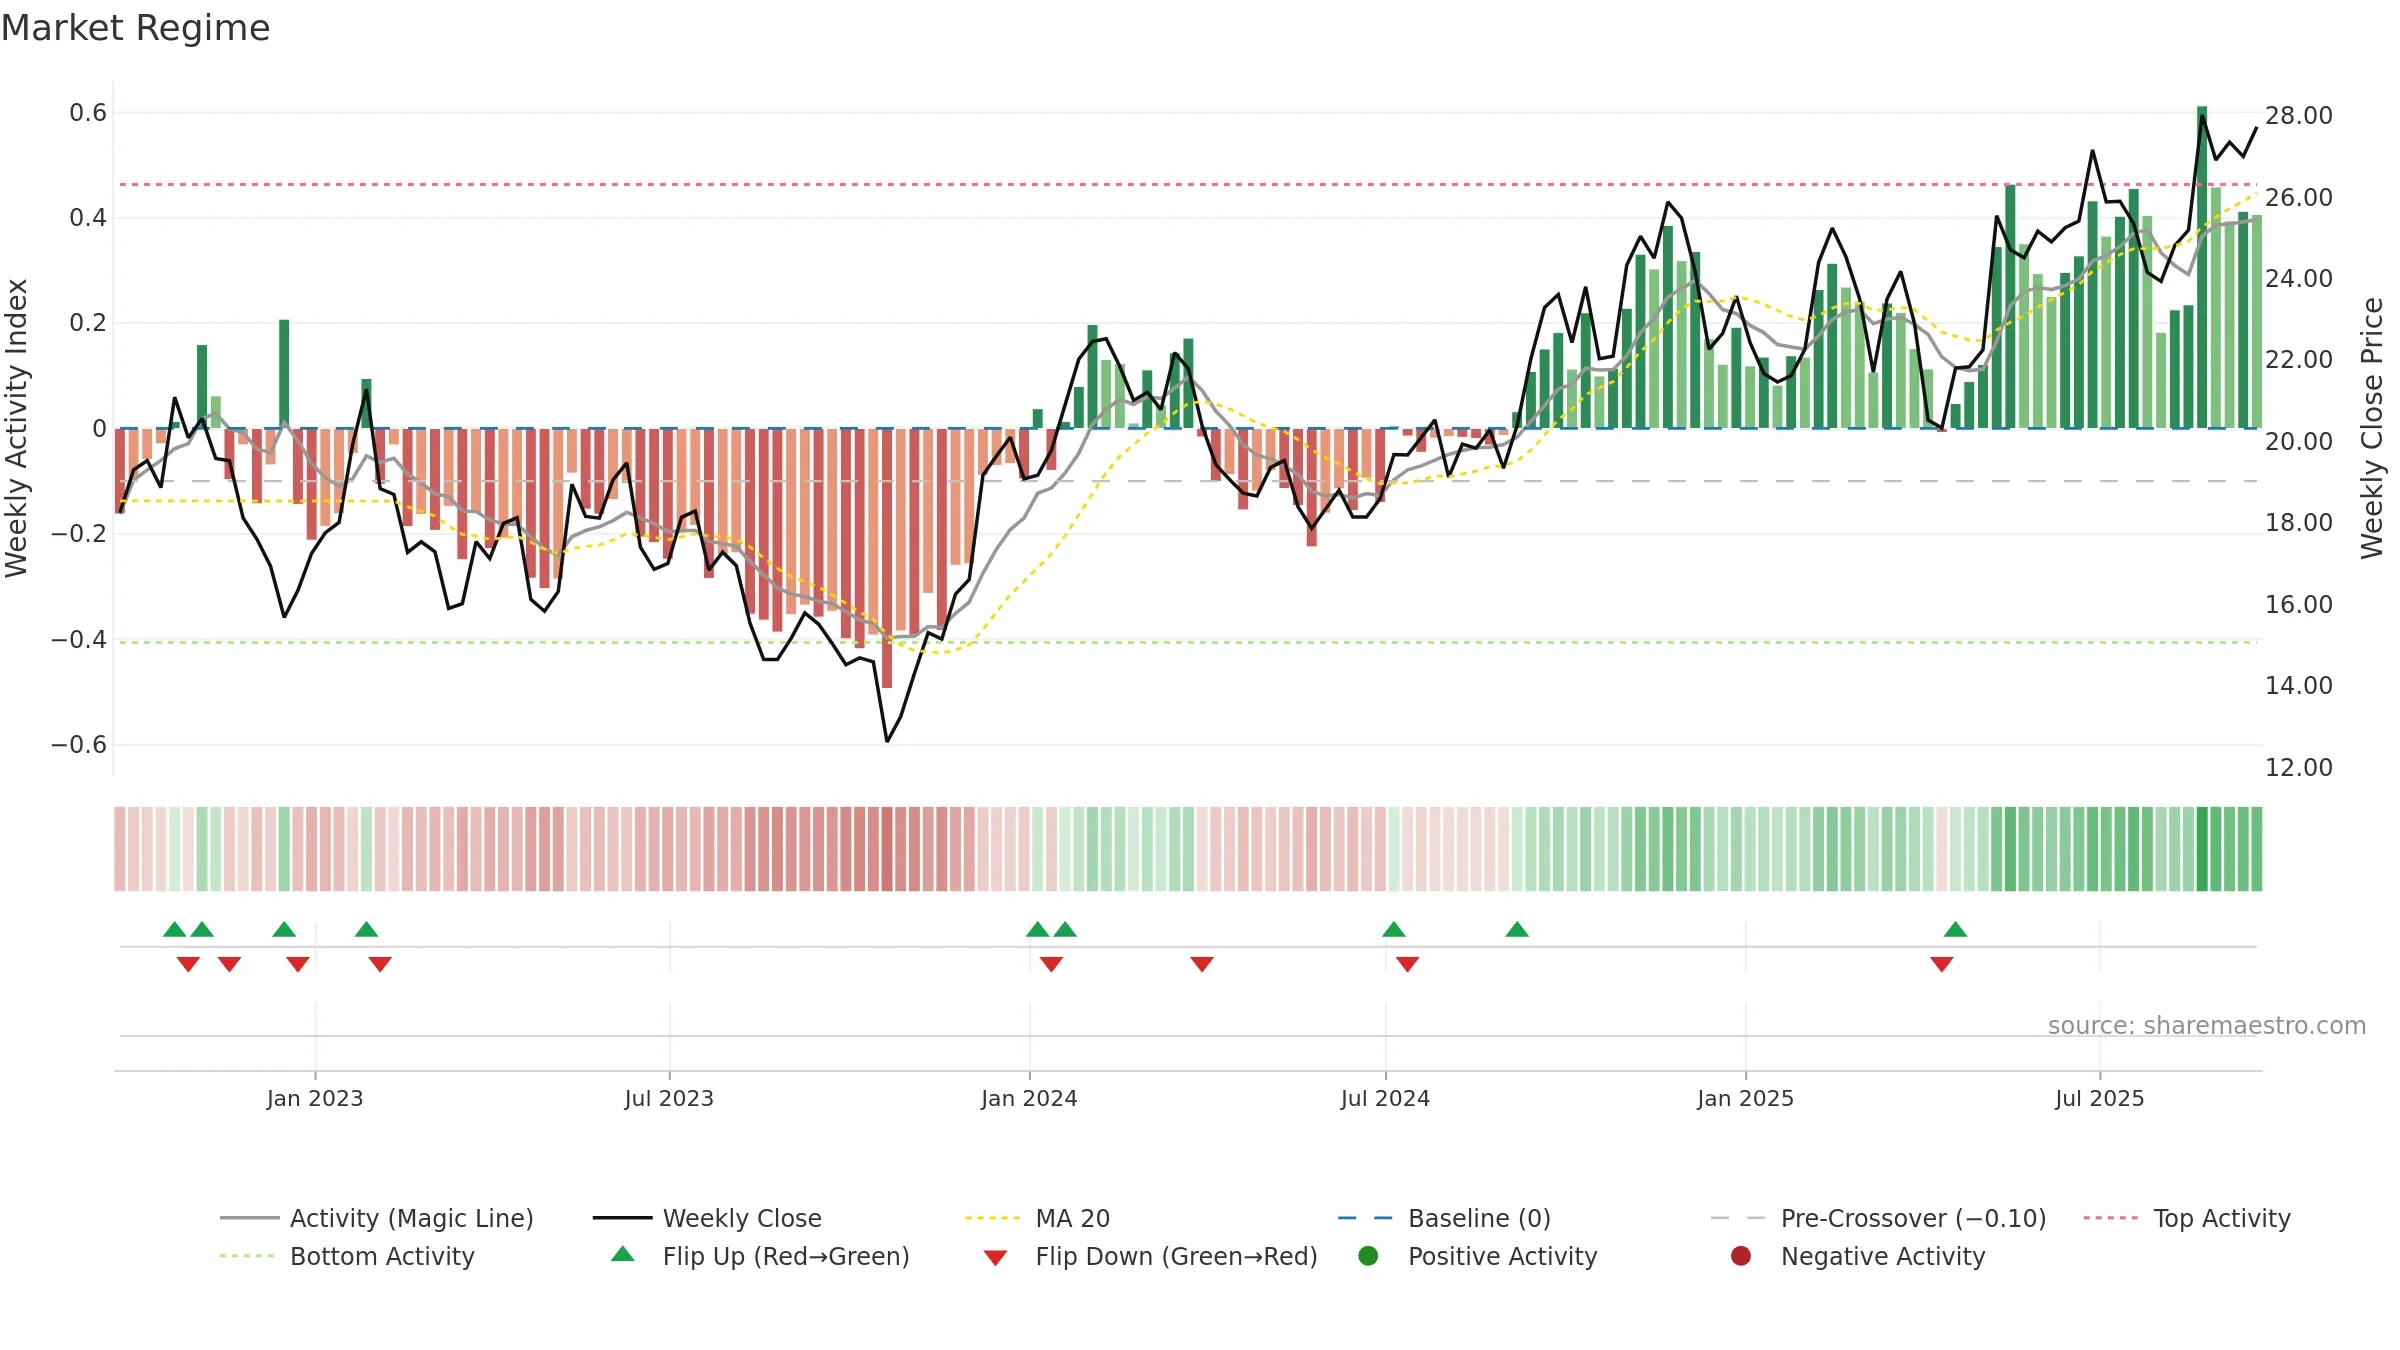Screen dimensions: 2400x1350
Task: Click the flip-up marker just before Jul 2024
Action: coord(1394,929)
